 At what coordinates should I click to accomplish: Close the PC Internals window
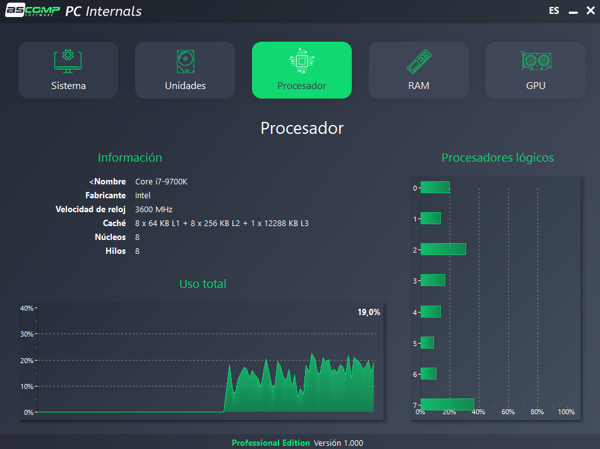click(590, 11)
